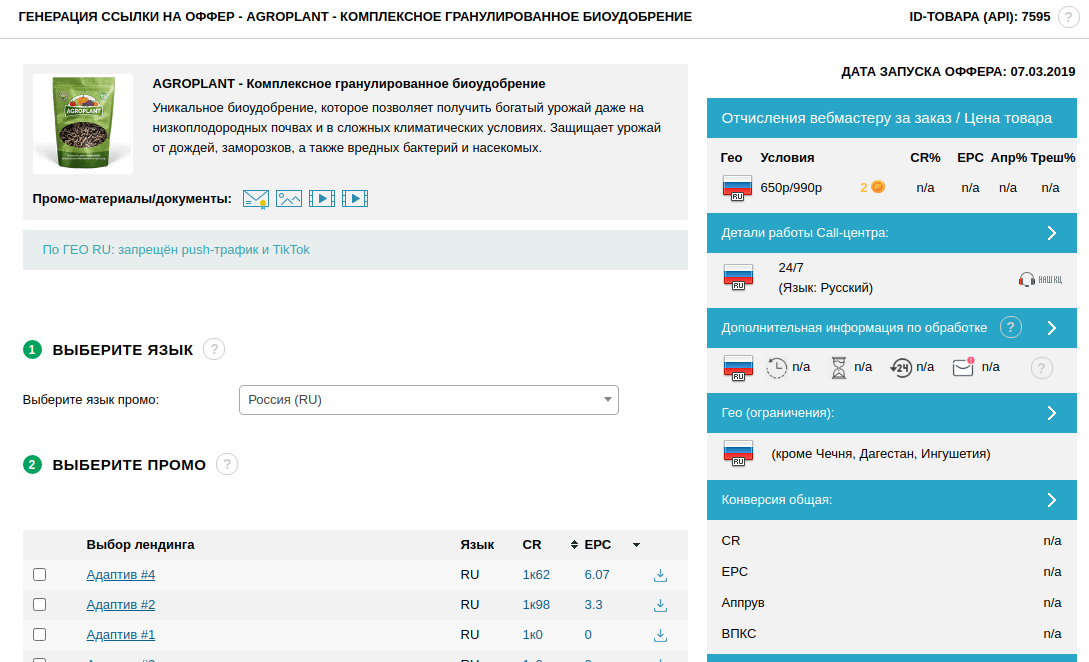Click the orange coin icon near 650р/990р

[x=878, y=187]
